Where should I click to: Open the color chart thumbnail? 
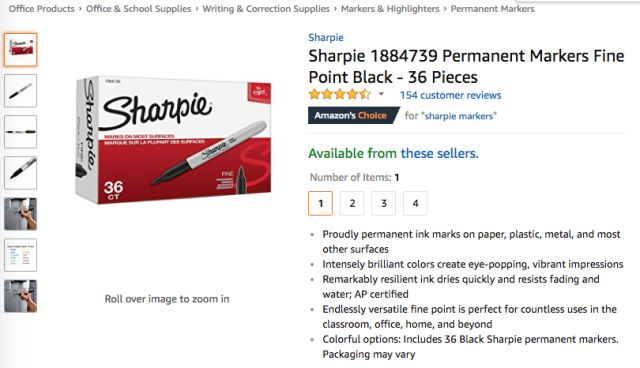click(20, 255)
